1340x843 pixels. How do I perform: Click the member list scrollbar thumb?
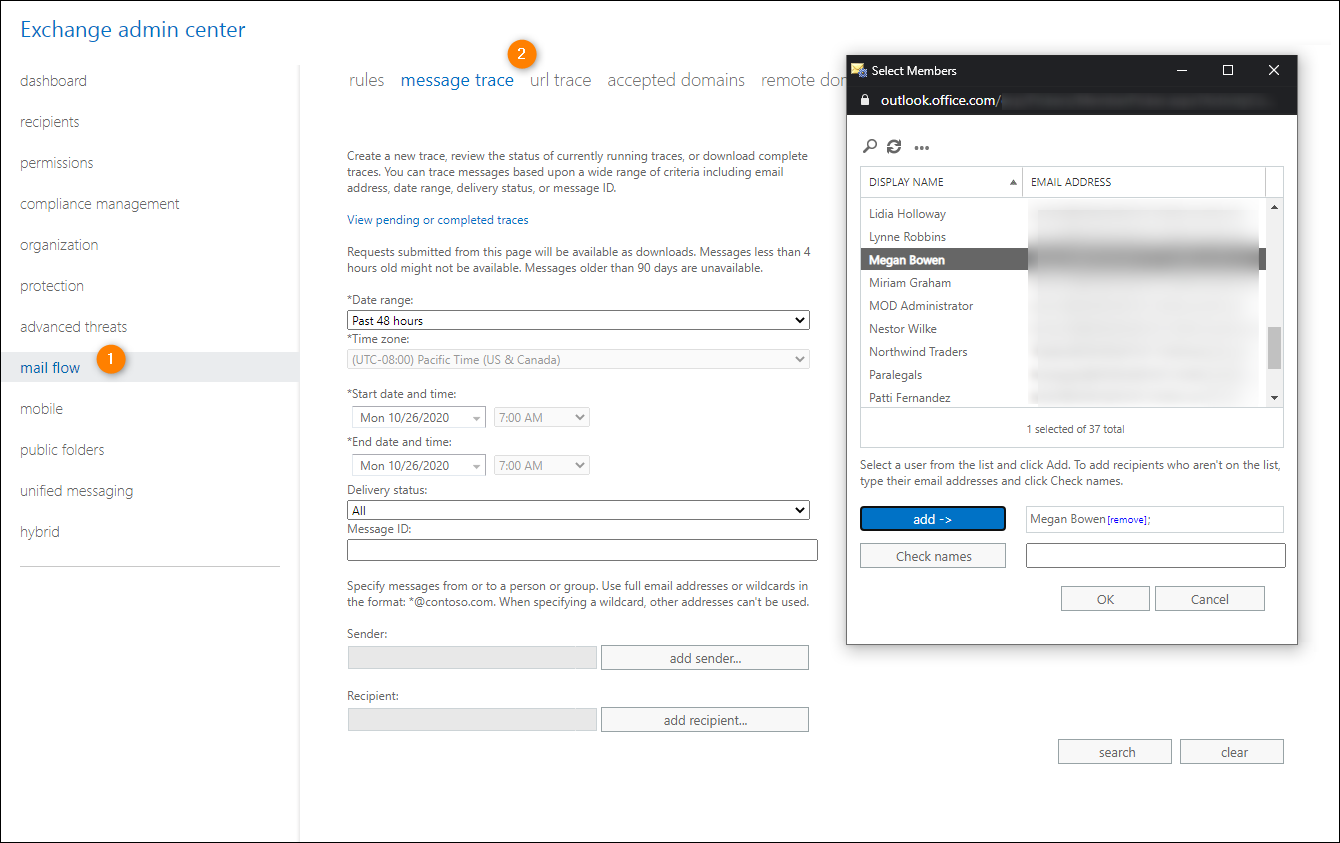1274,347
